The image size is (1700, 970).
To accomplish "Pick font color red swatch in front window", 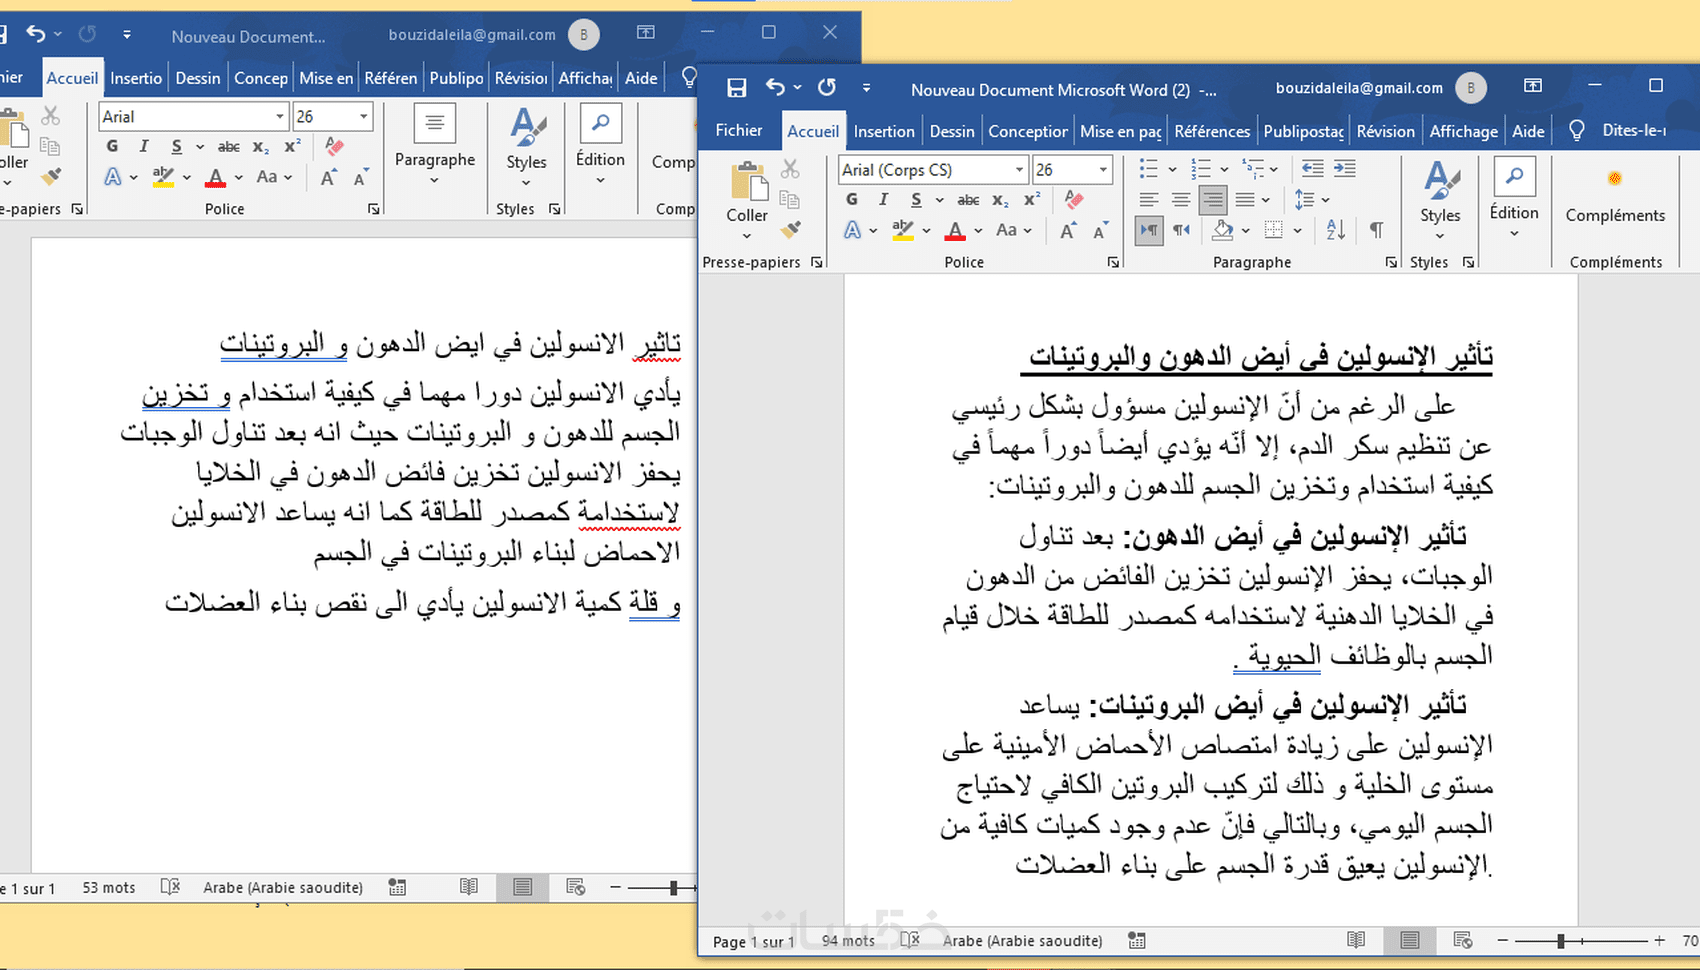I will pyautogui.click(x=955, y=231).
